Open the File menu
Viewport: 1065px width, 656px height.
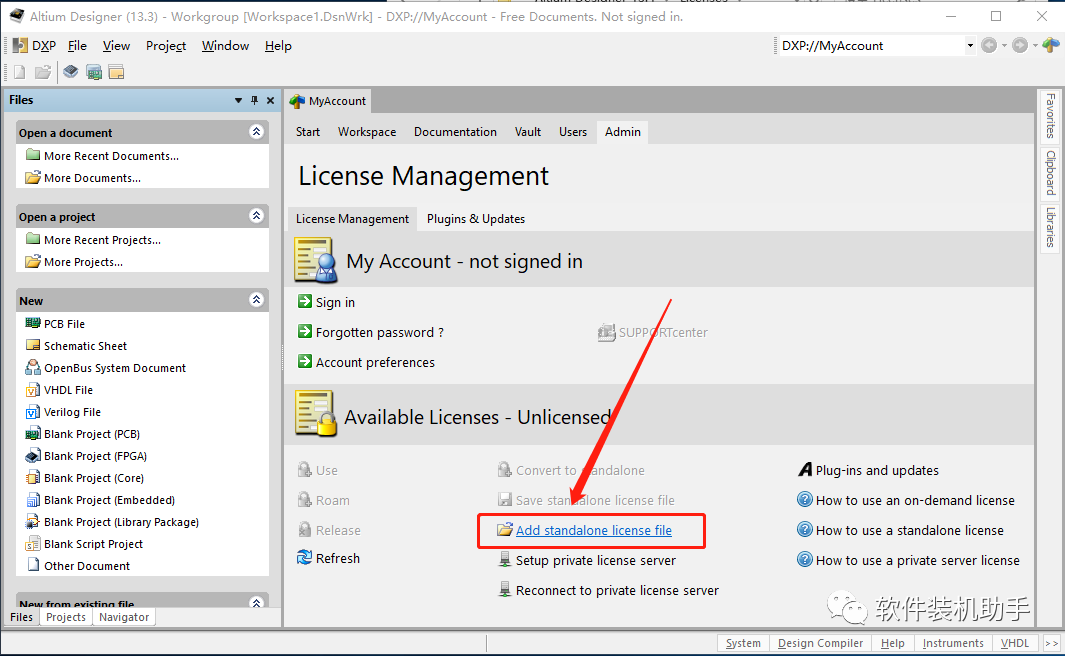point(77,45)
